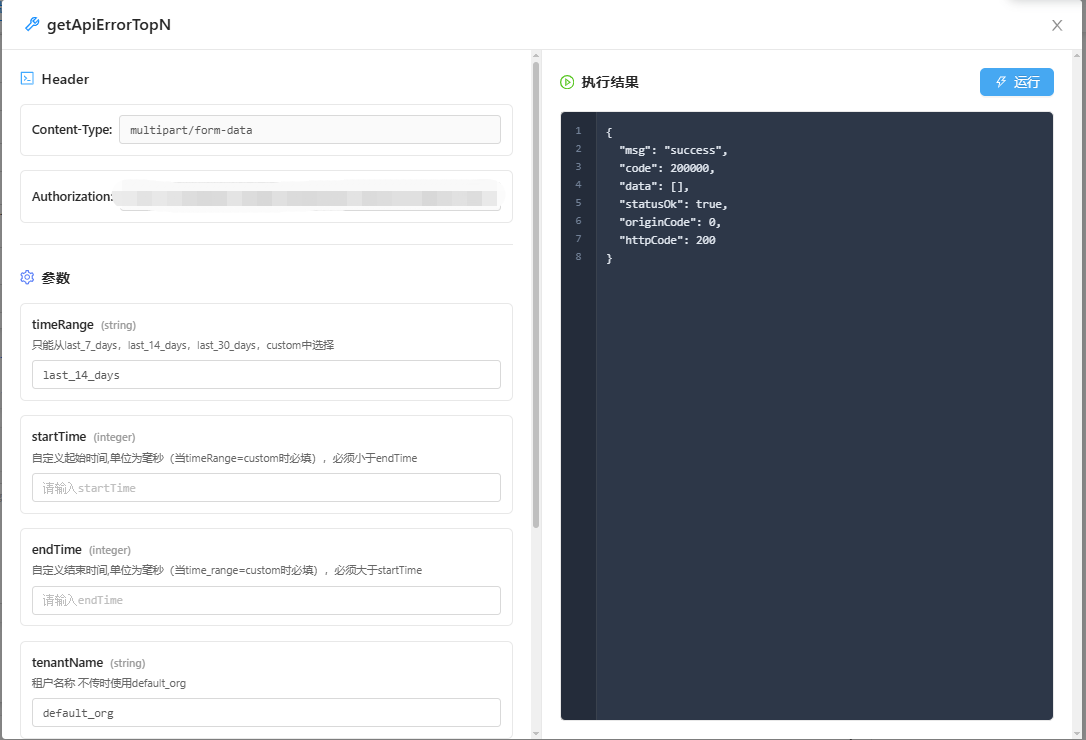
Task: Click the Authorization value field
Action: click(x=309, y=197)
